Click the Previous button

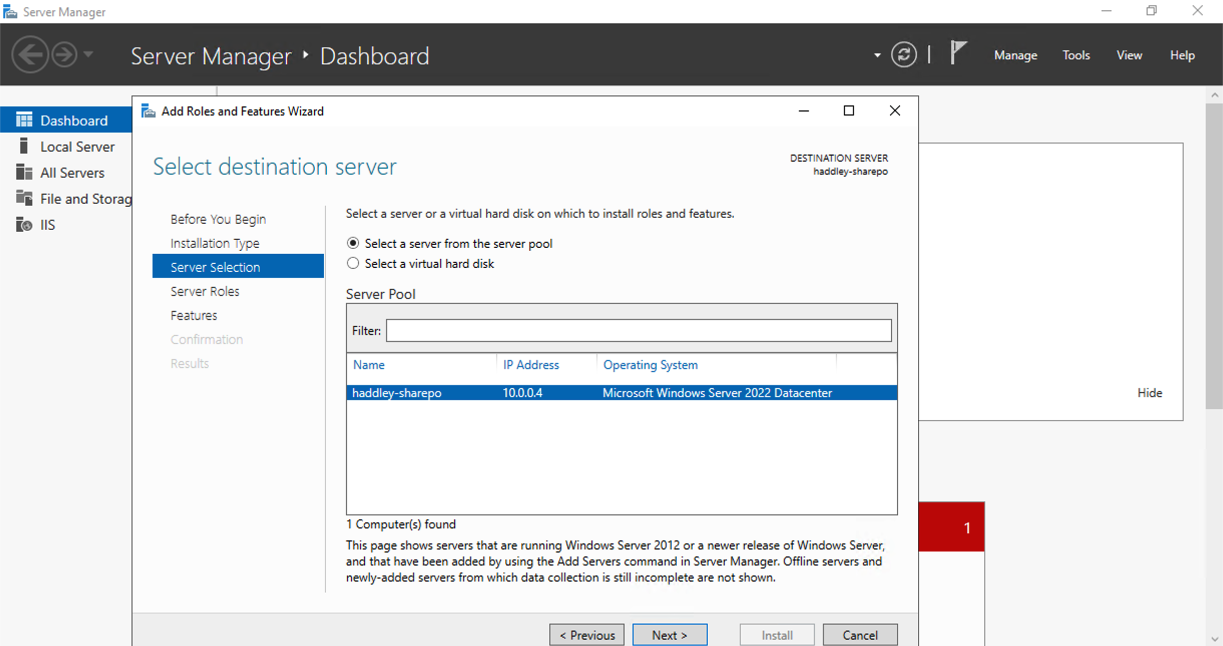tap(587, 635)
